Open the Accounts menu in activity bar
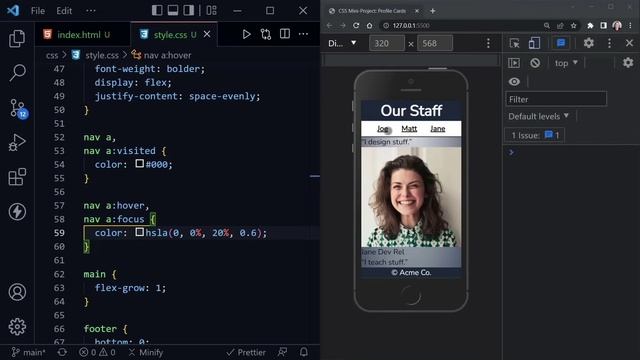The image size is (640, 360). [x=17, y=292]
